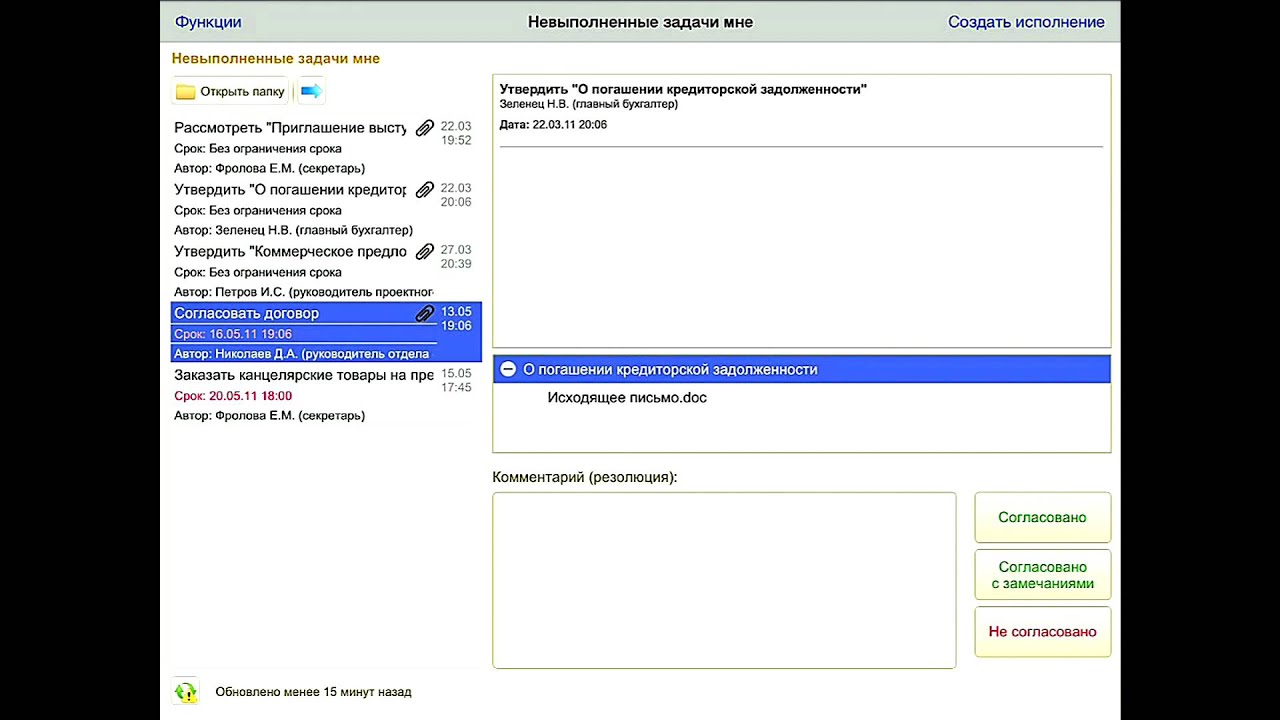
Task: Click the Согласовано с замечаниями button
Action: [x=1042, y=575]
